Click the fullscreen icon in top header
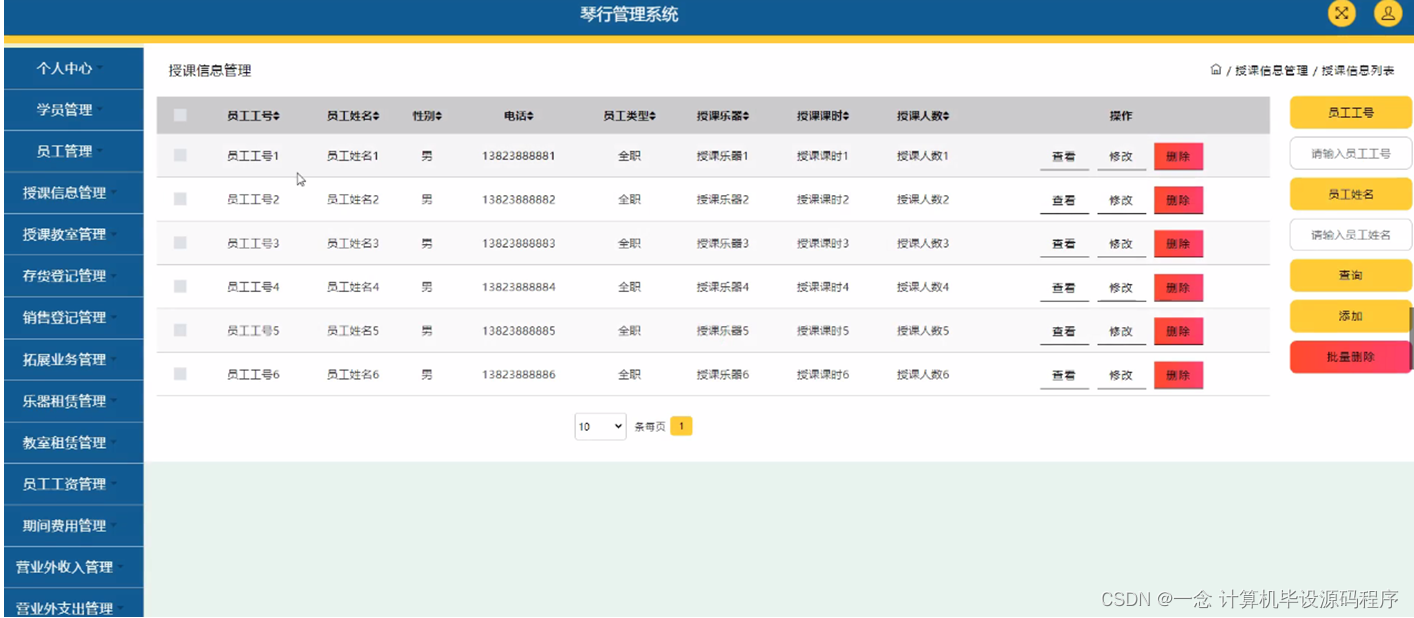1414x618 pixels. pos(1342,13)
